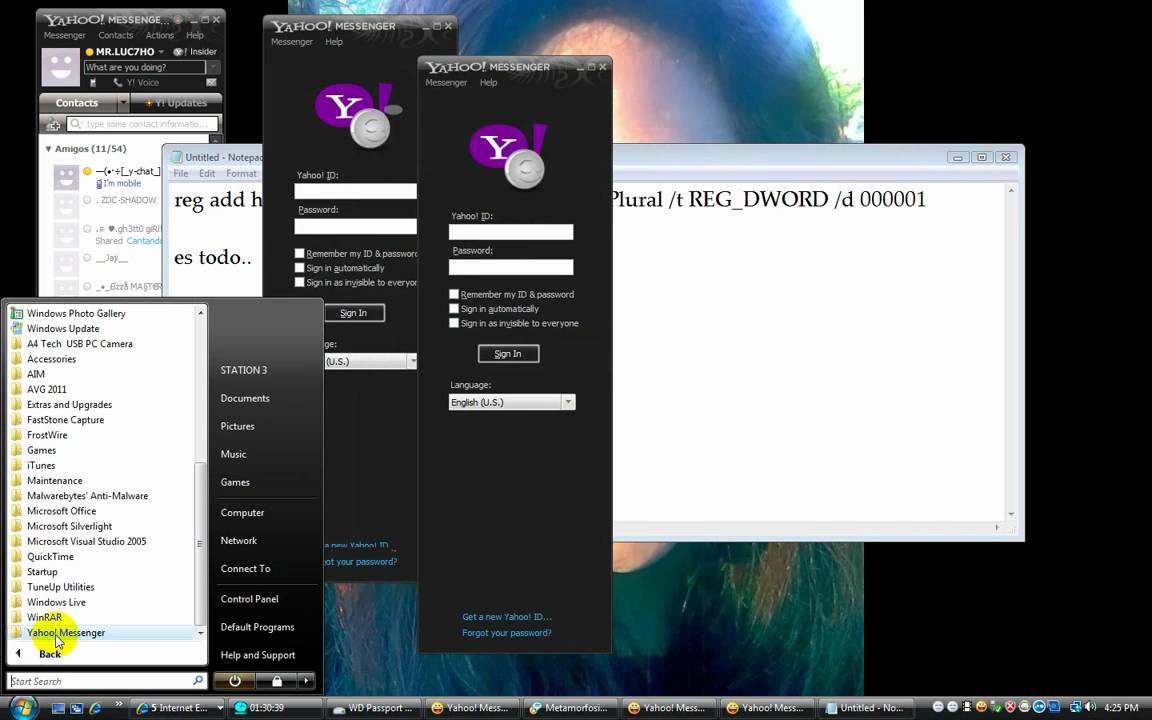This screenshot has height=720, width=1152.
Task: Open the 5 Internet Explorer taskbar group
Action: [x=179, y=708]
